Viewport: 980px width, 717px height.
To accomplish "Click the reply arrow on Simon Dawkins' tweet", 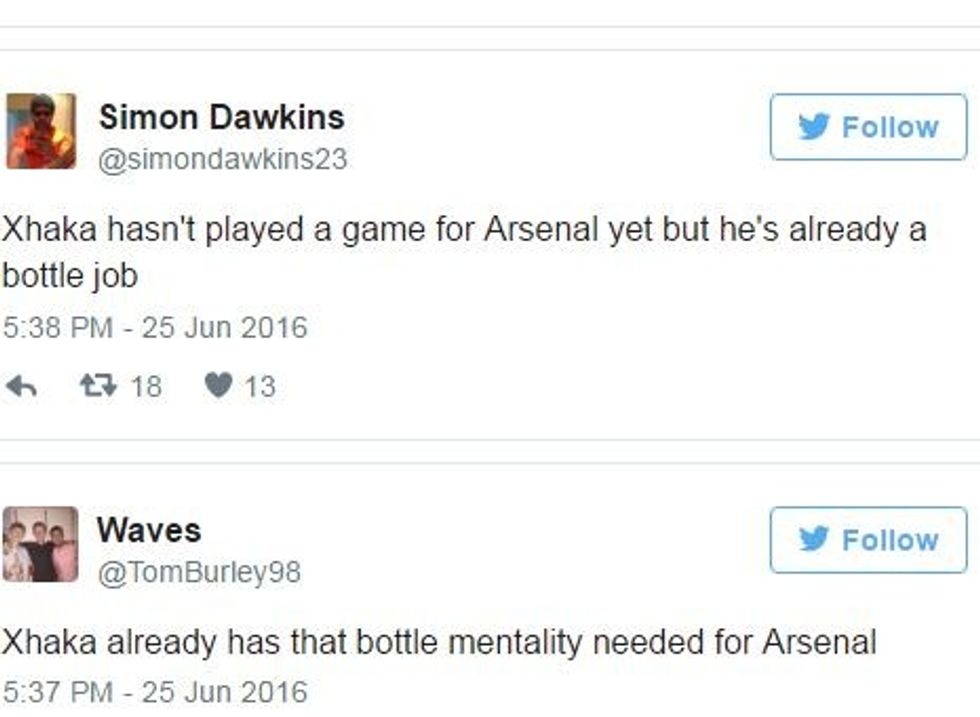I will click(21, 386).
